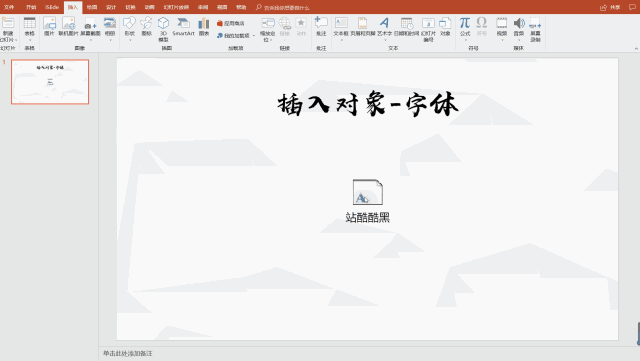Expand My Add-ins dropdown arrow
This screenshot has width=640, height=361.
[253, 36]
